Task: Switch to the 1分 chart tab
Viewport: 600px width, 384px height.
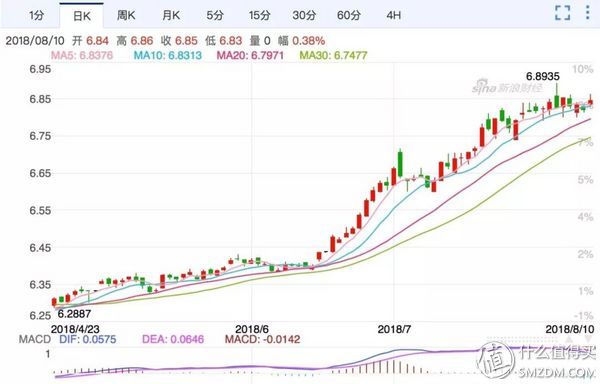Action: point(37,15)
